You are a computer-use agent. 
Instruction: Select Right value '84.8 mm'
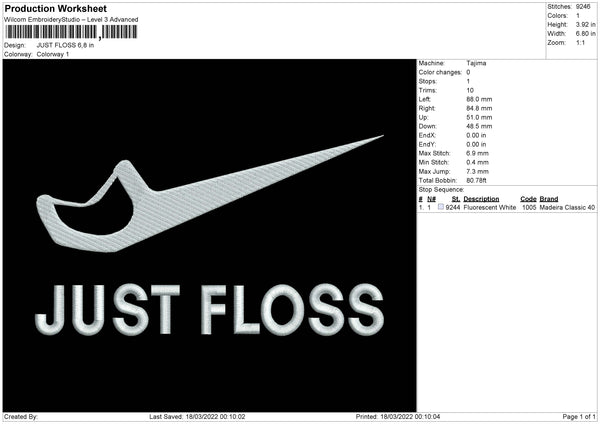(479, 108)
